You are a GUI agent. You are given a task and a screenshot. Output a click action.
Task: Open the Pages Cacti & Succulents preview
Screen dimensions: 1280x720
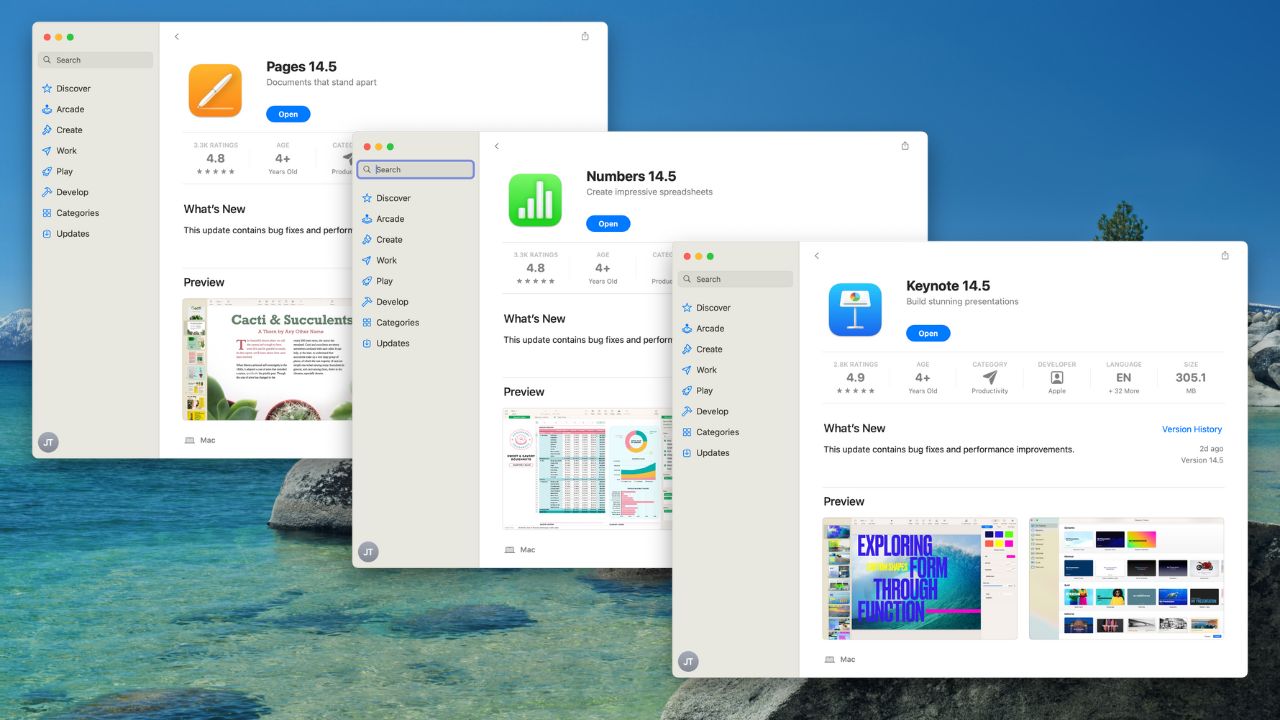point(267,359)
